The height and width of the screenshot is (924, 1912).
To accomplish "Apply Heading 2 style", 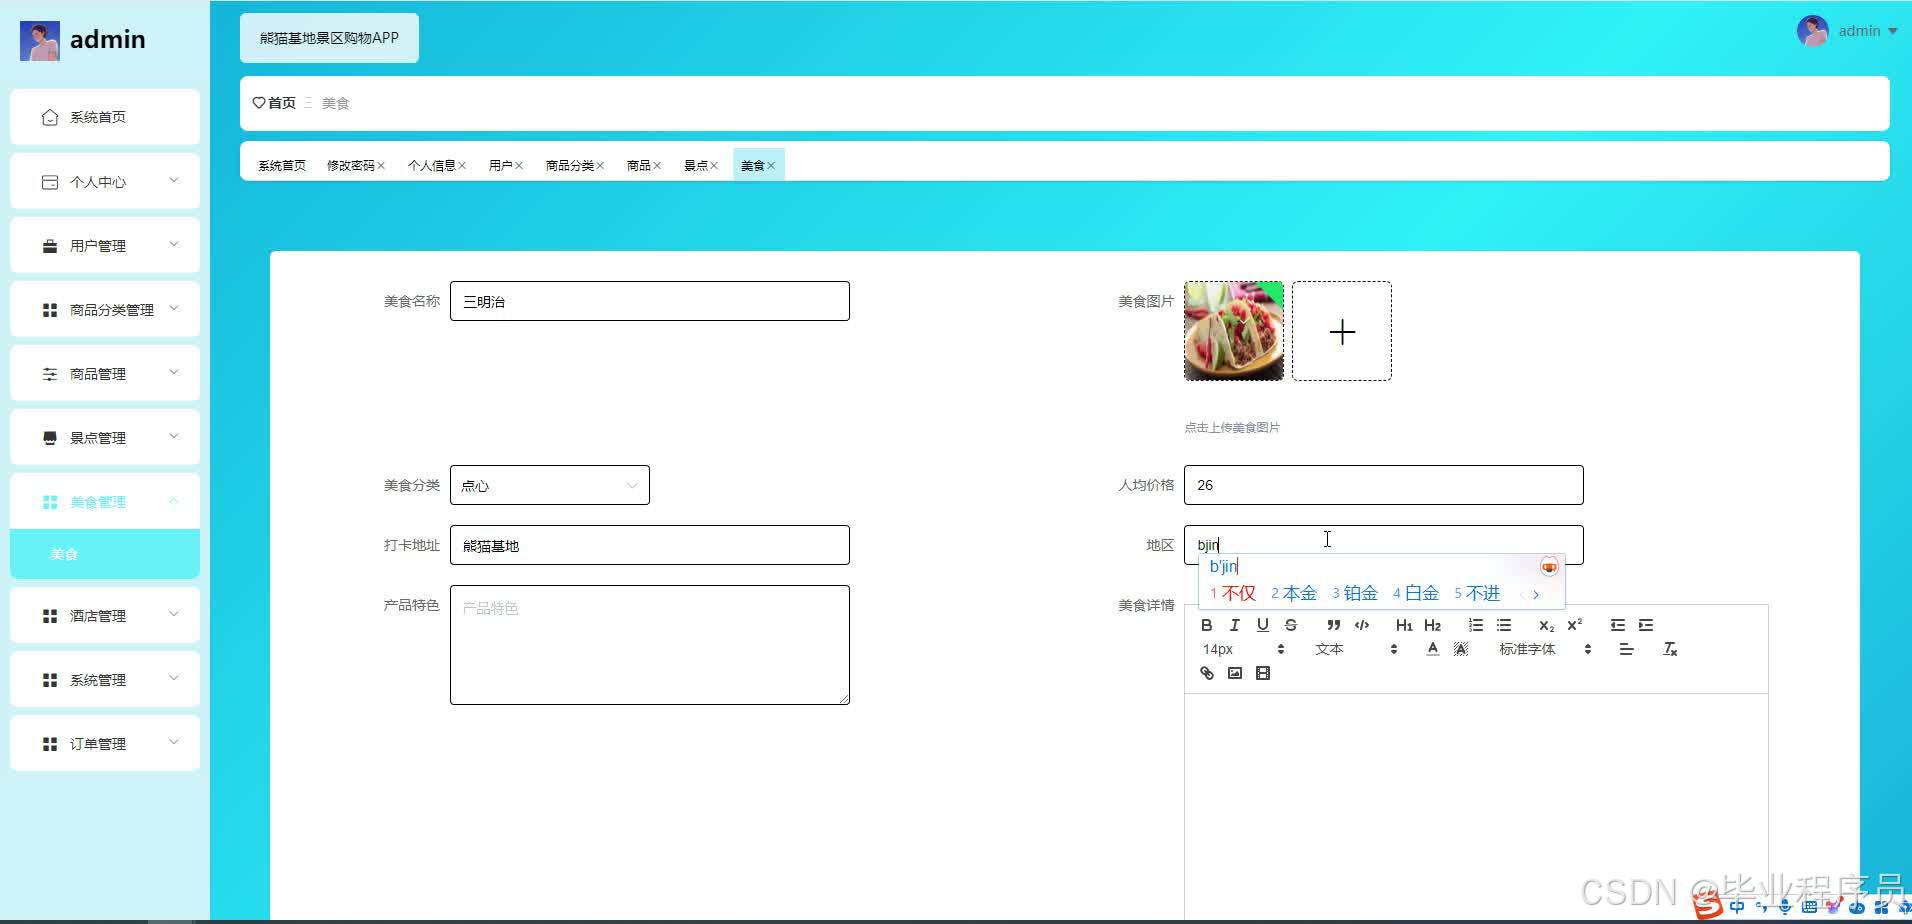I will click(x=1432, y=625).
